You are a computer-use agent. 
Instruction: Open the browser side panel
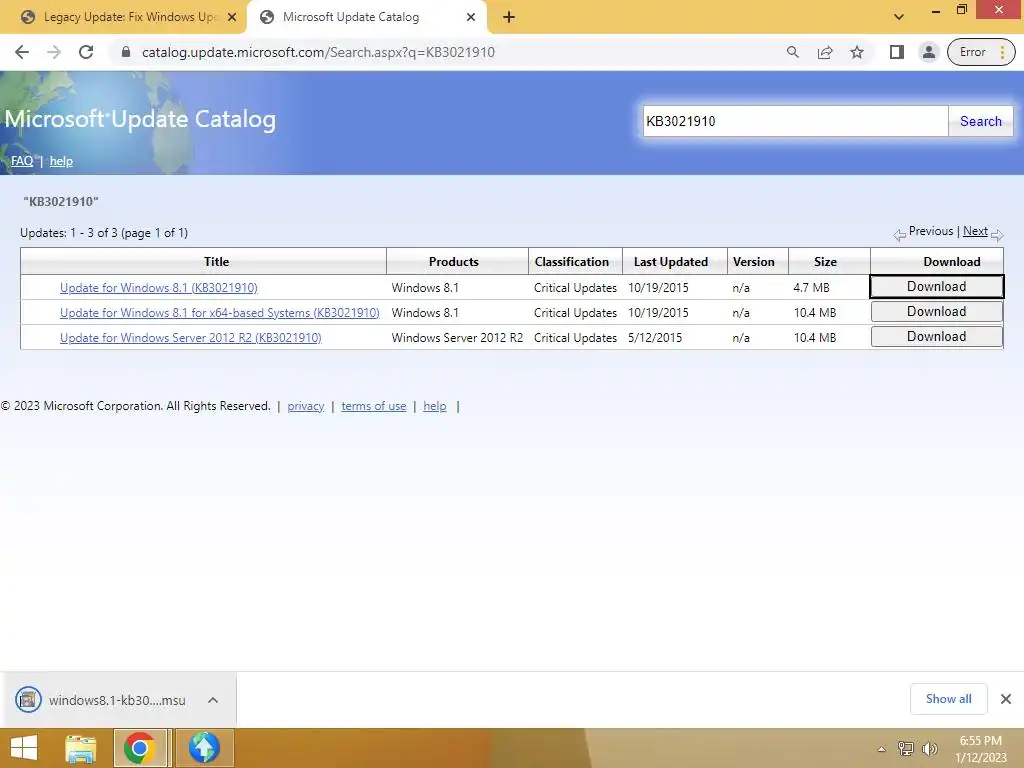[x=897, y=52]
